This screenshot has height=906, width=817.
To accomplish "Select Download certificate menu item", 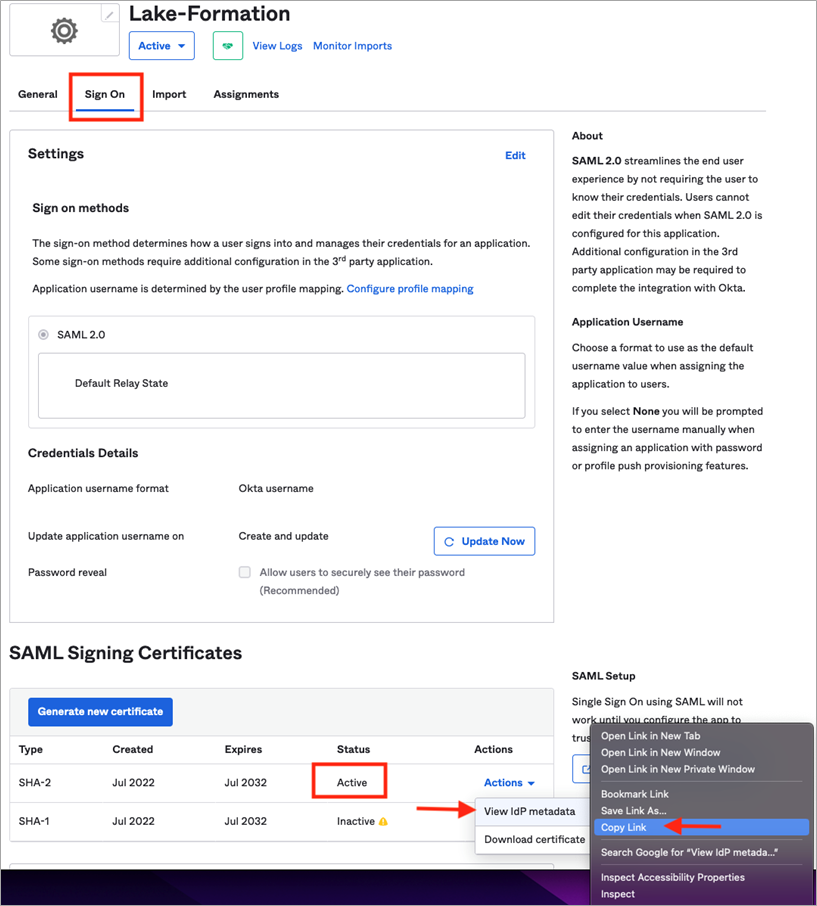I will (x=534, y=839).
